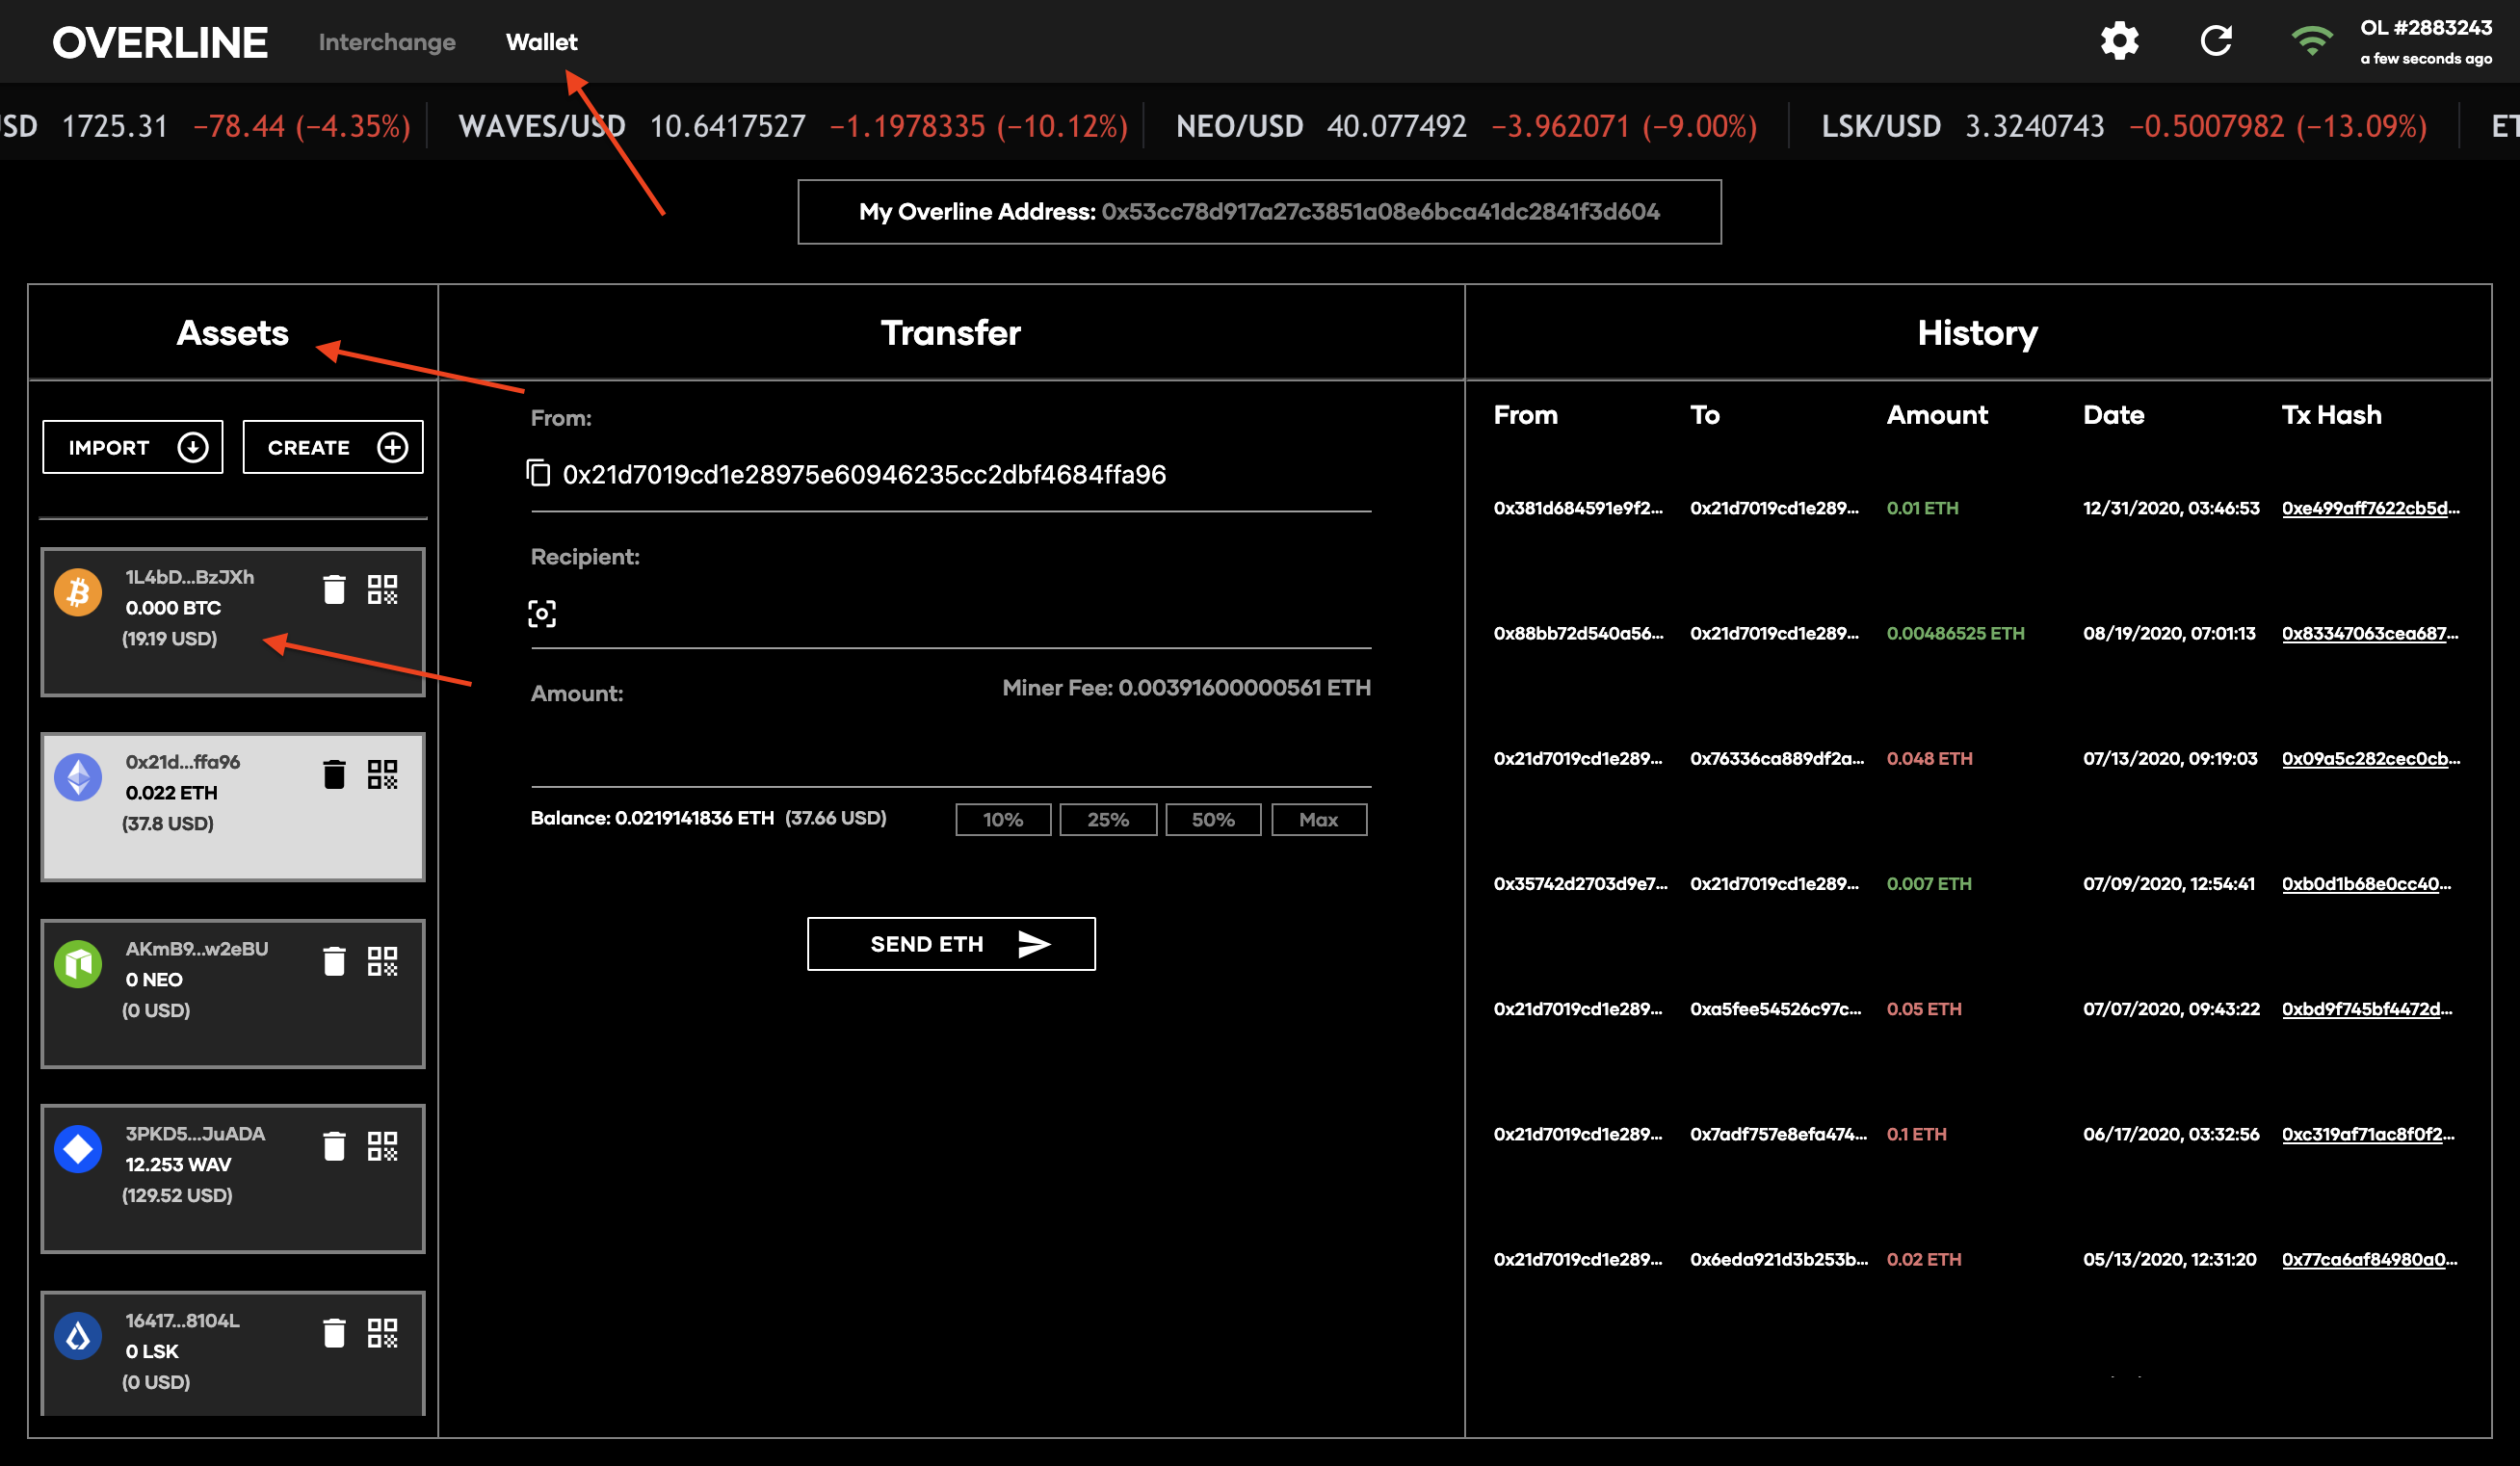2520x1466 pixels.
Task: Select the 25% amount option
Action: pyautogui.click(x=1107, y=819)
